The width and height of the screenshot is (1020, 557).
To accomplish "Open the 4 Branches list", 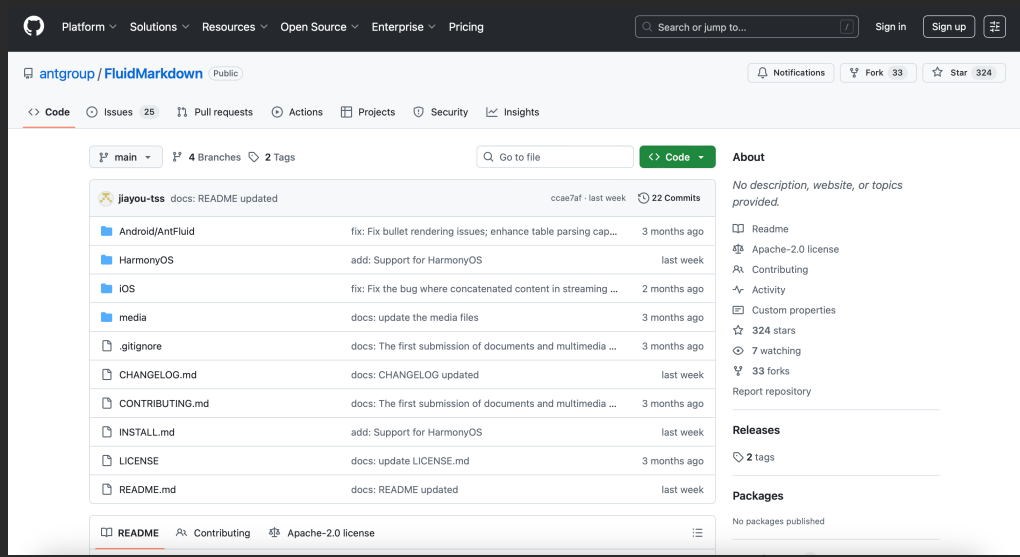I will click(207, 157).
